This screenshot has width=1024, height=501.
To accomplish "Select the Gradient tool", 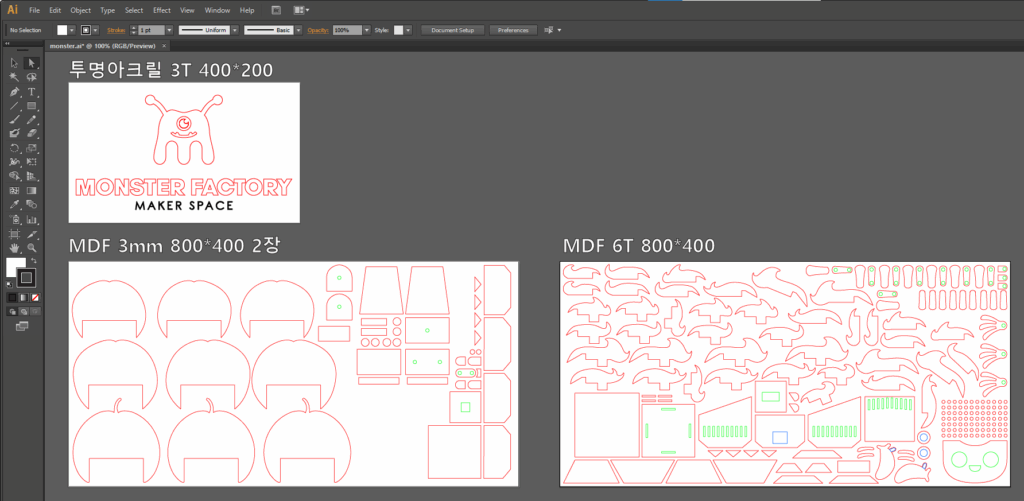I will (31, 191).
